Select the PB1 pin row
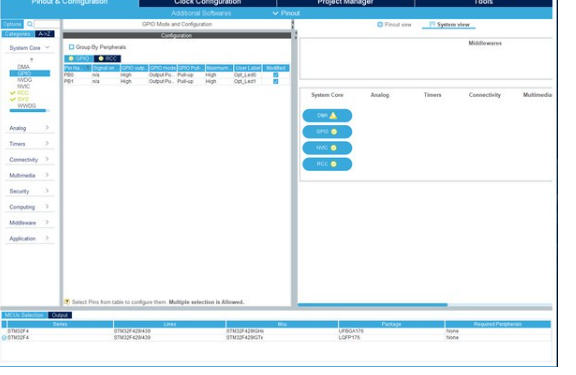The image size is (576, 375). pos(176,81)
